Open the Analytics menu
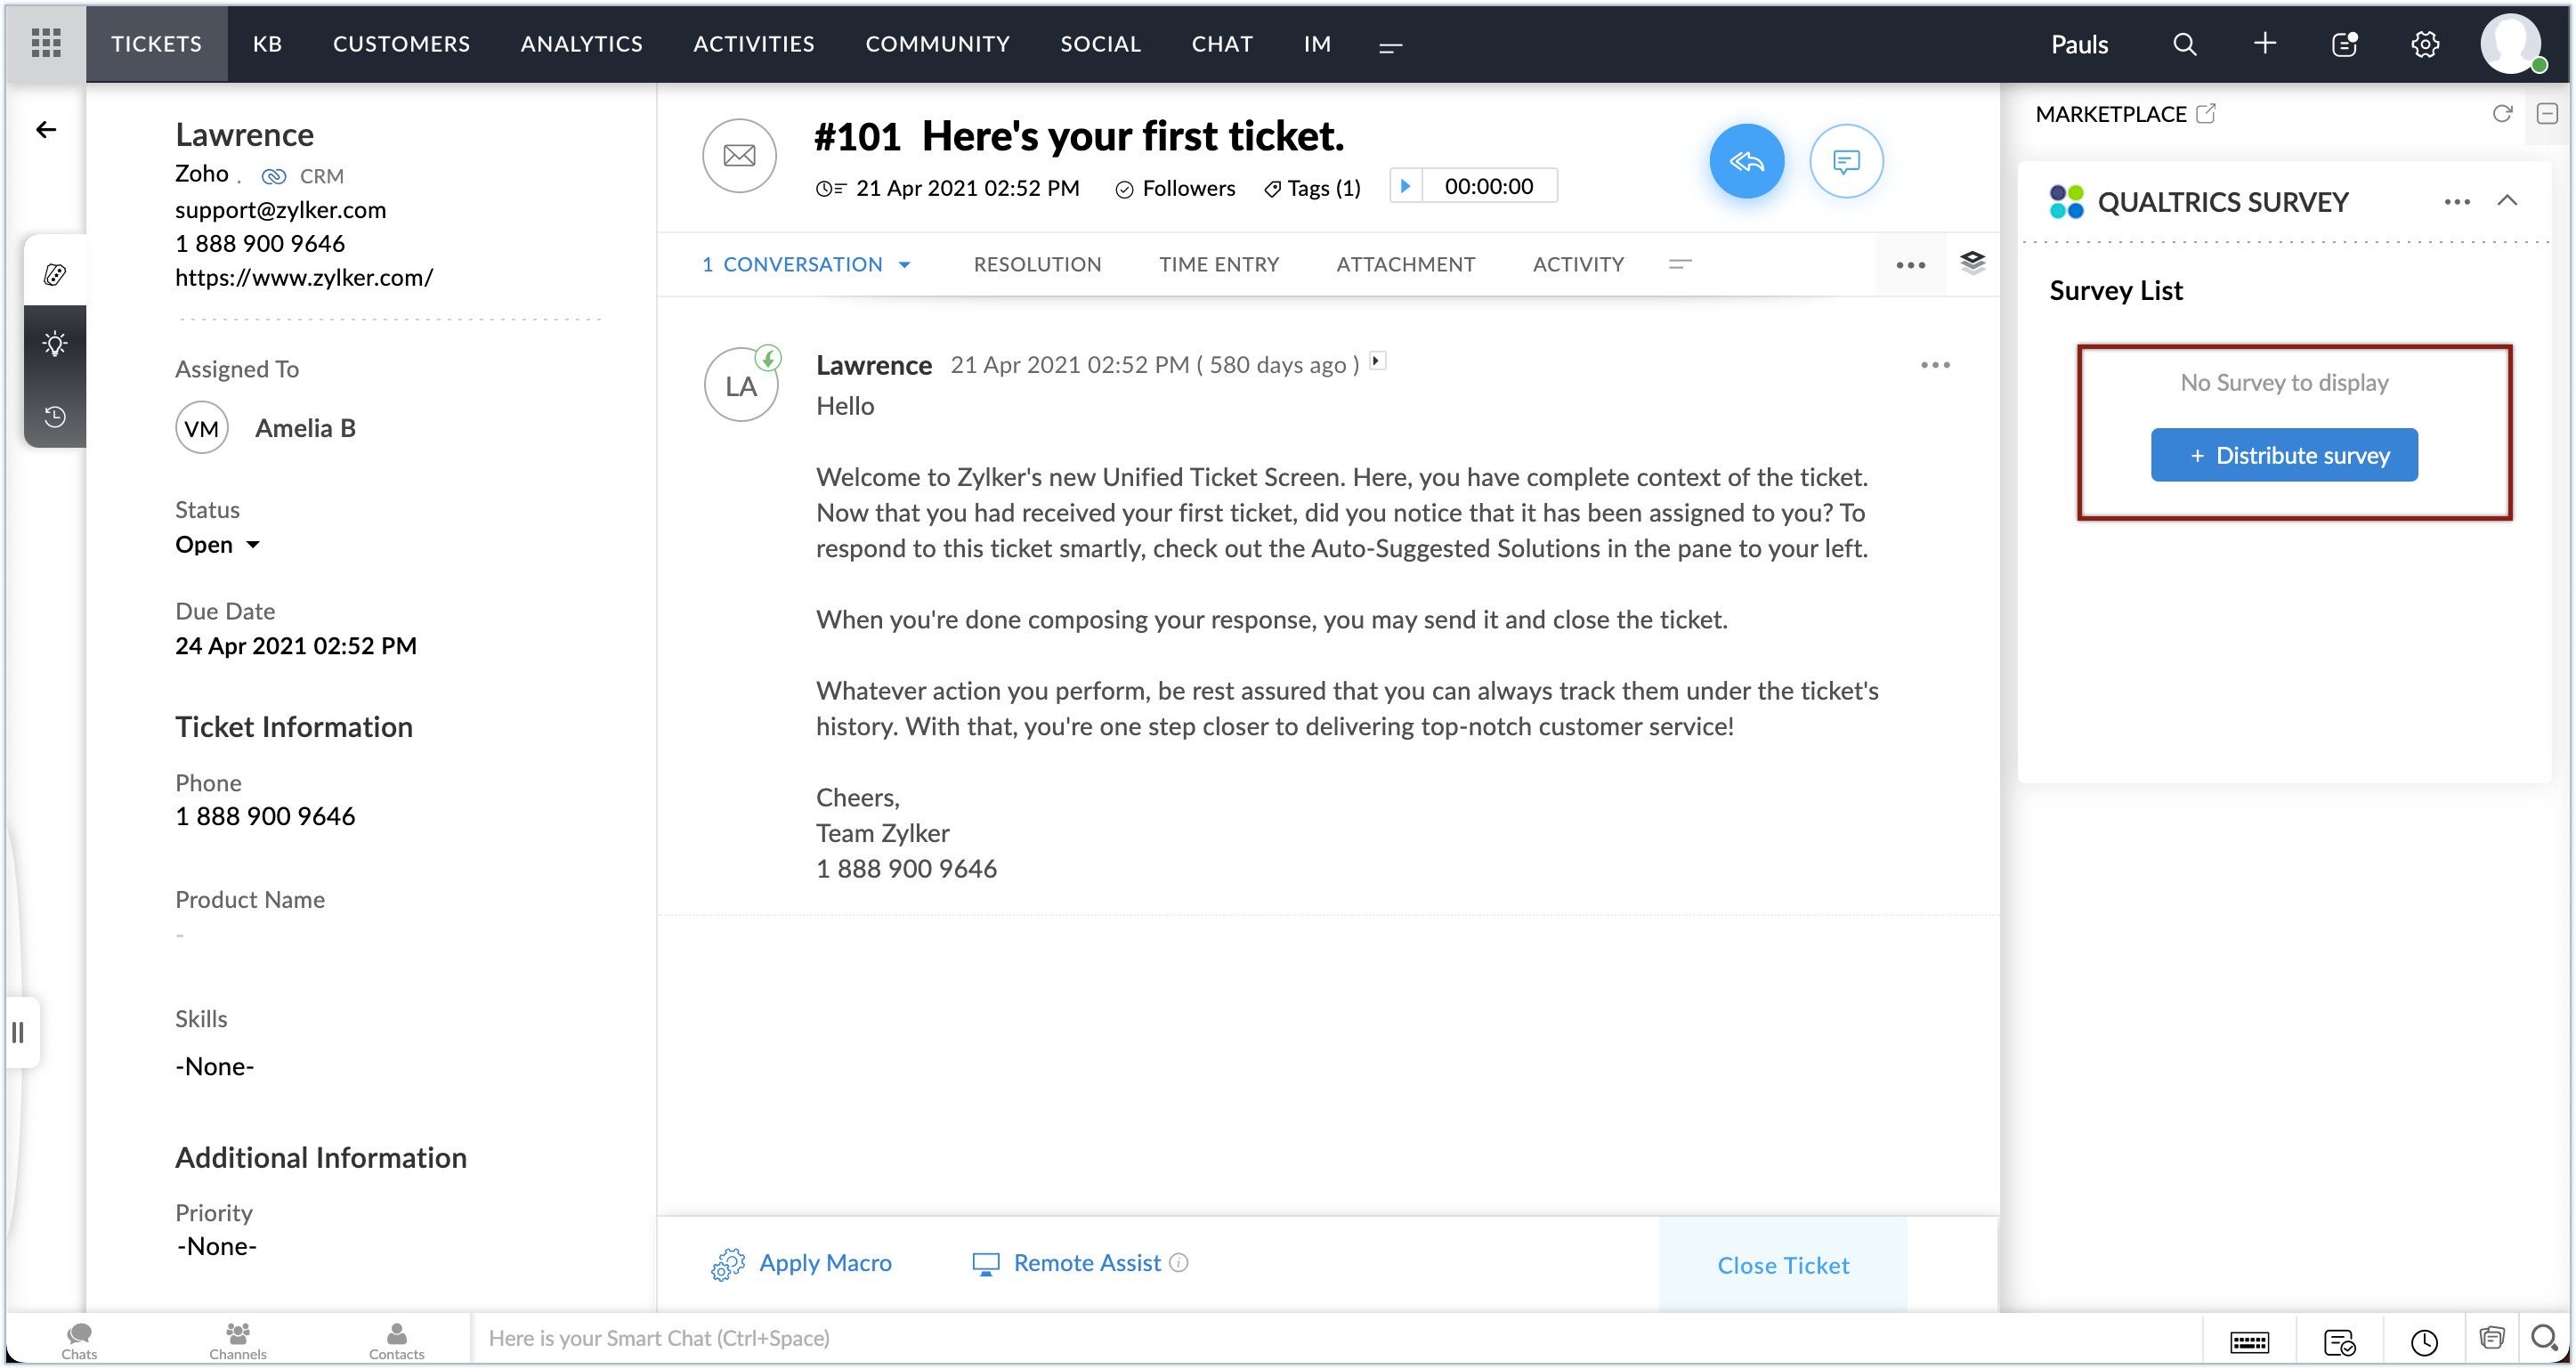This screenshot has width=2576, height=1369. tap(581, 43)
